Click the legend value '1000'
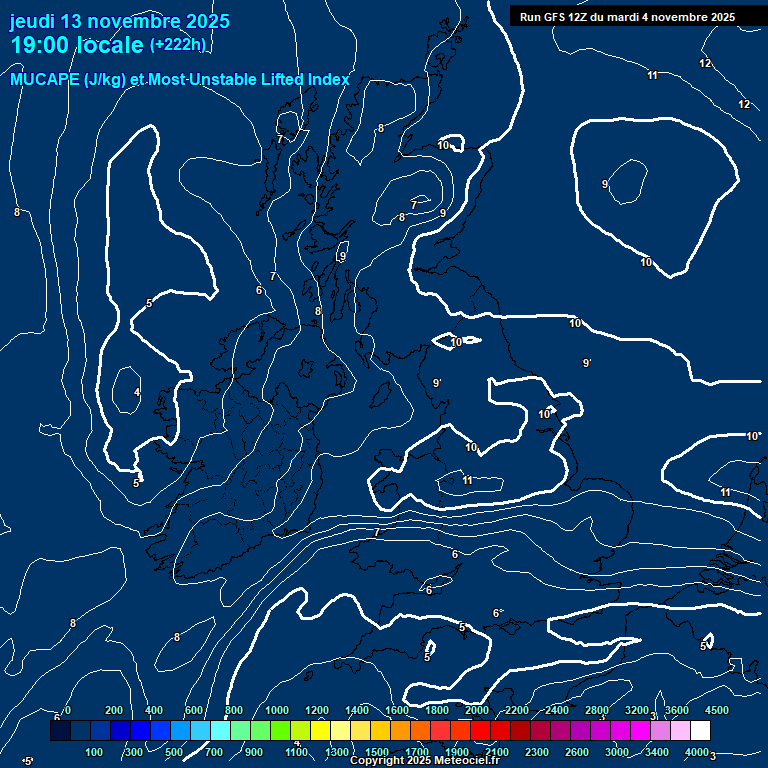This screenshot has height=768, width=768. 277,710
